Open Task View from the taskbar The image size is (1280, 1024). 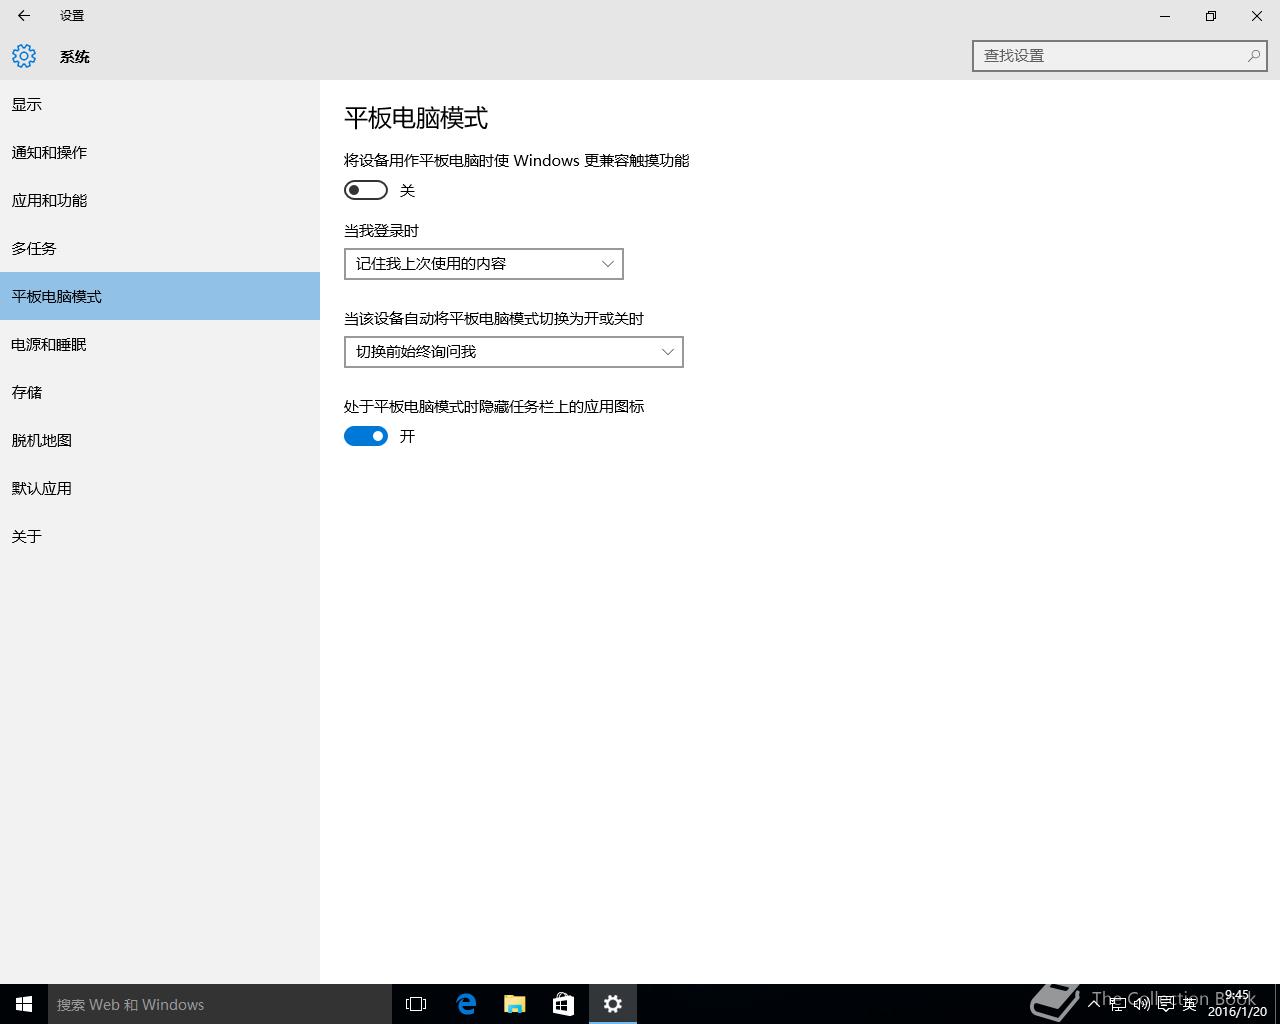pyautogui.click(x=416, y=1004)
